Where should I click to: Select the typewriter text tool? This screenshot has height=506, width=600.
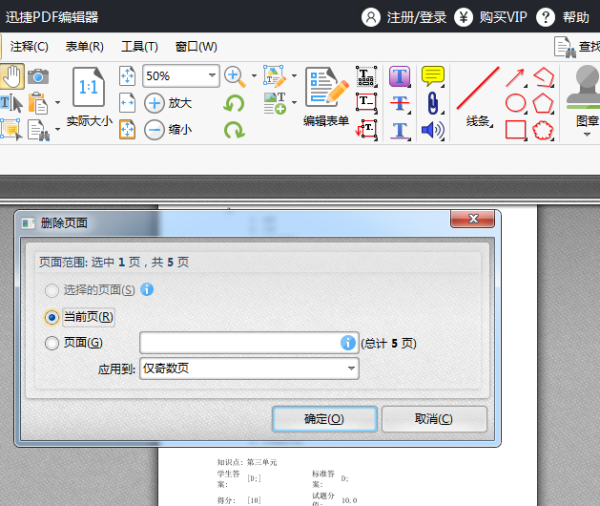366,76
